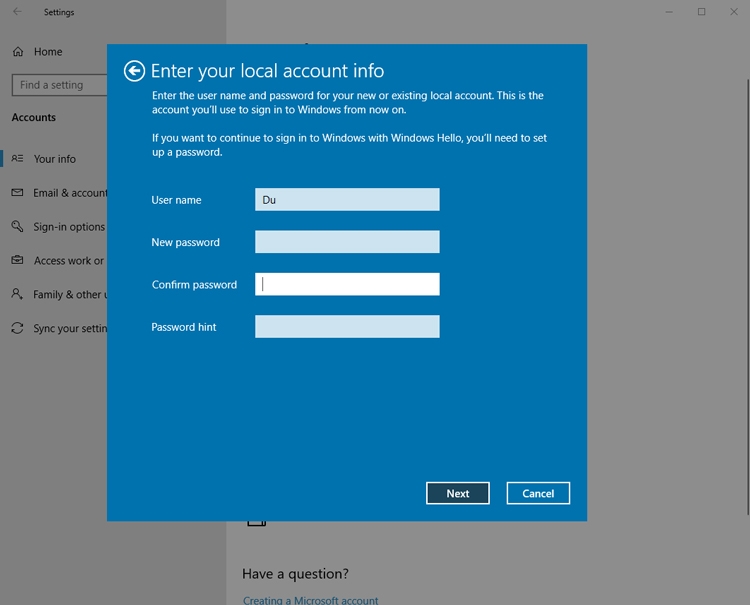The width and height of the screenshot is (750, 605).
Task: Select Your info in the sidebar
Action: 55,159
